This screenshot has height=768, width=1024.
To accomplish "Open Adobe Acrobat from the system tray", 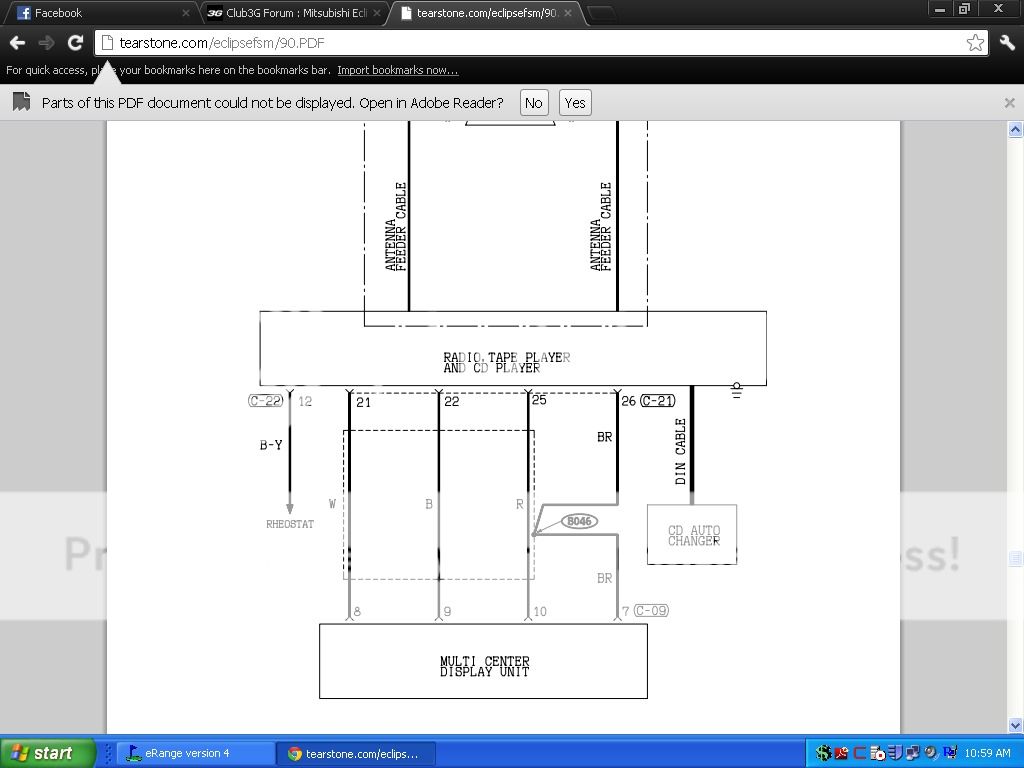I will tap(840, 753).
